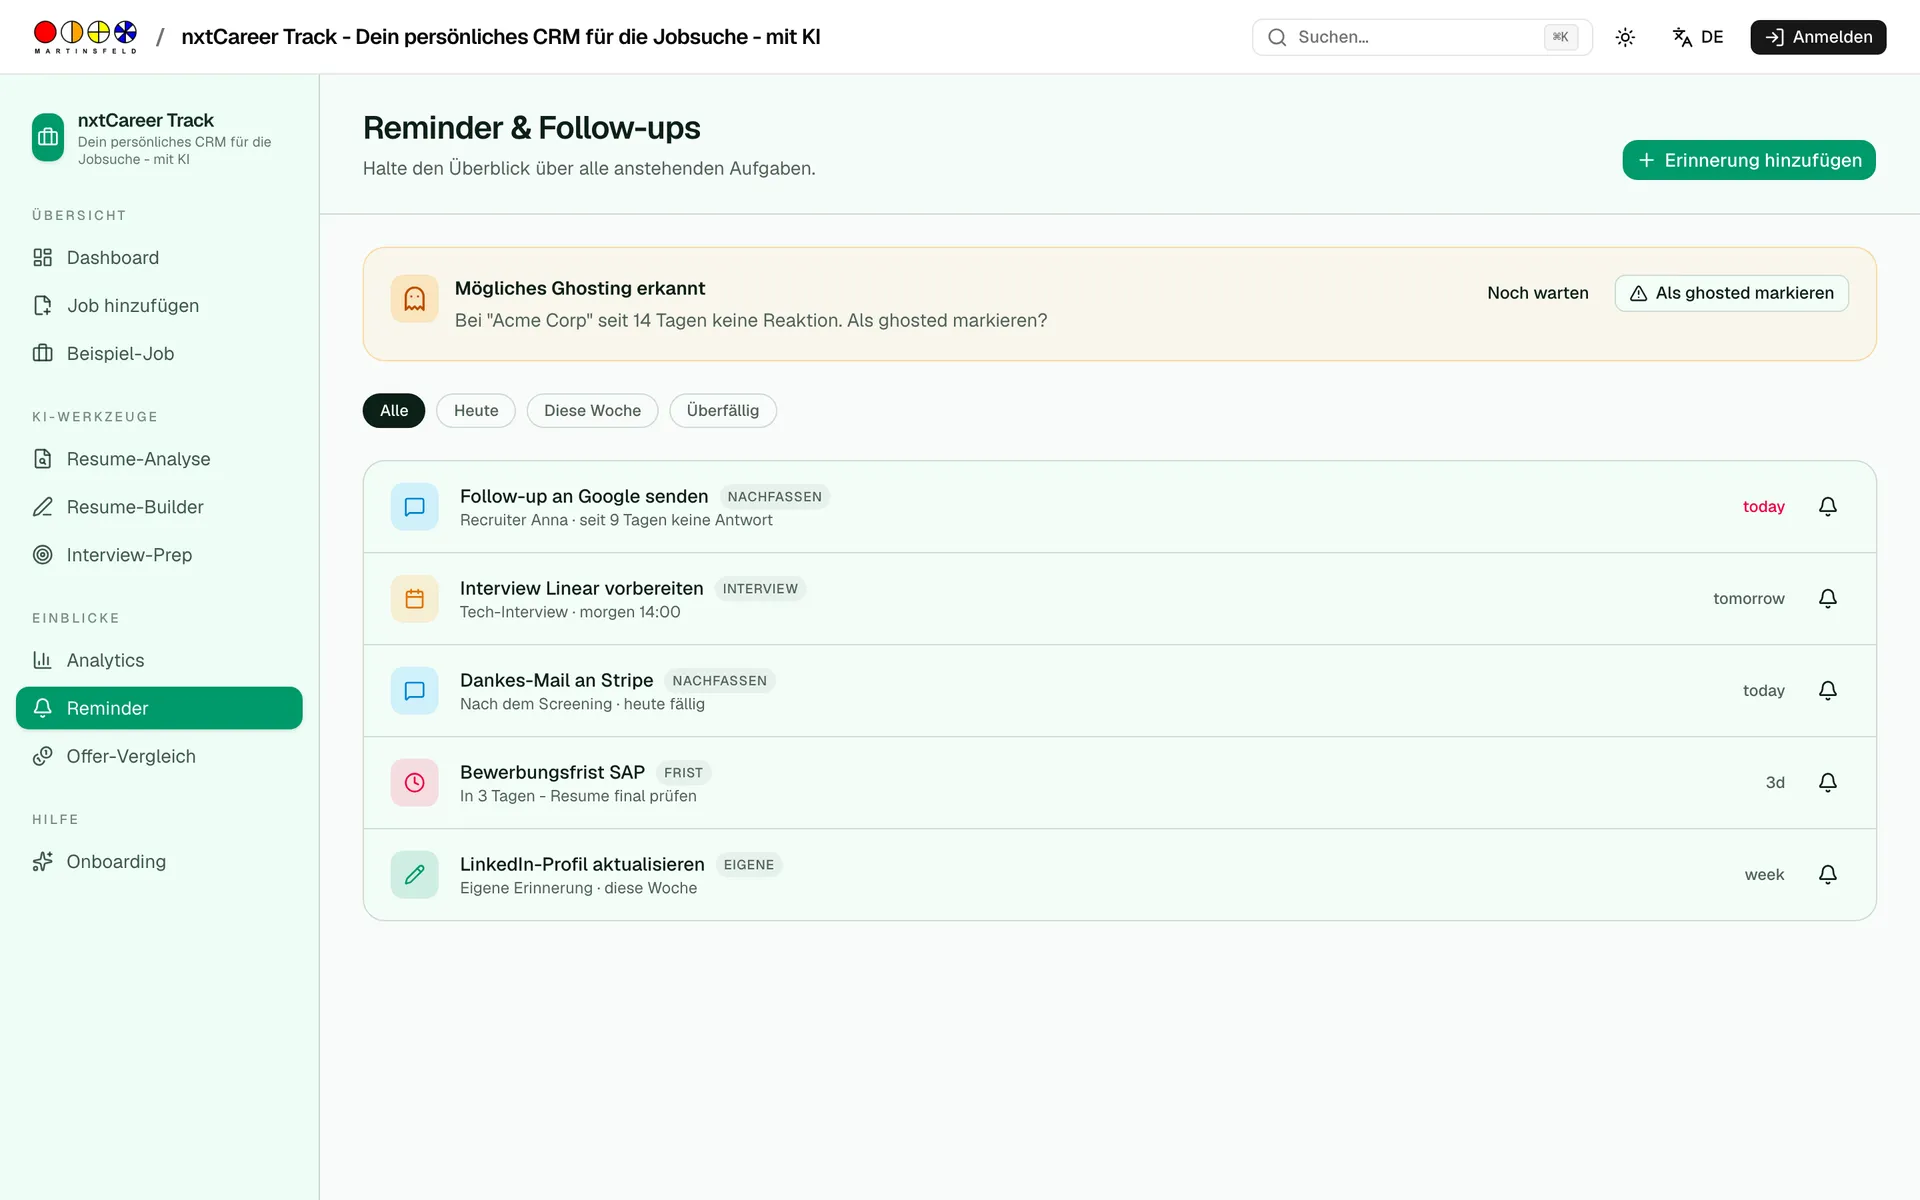Click the Martinsfeld colored circles logo
The image size is (1920, 1200).
point(85,37)
